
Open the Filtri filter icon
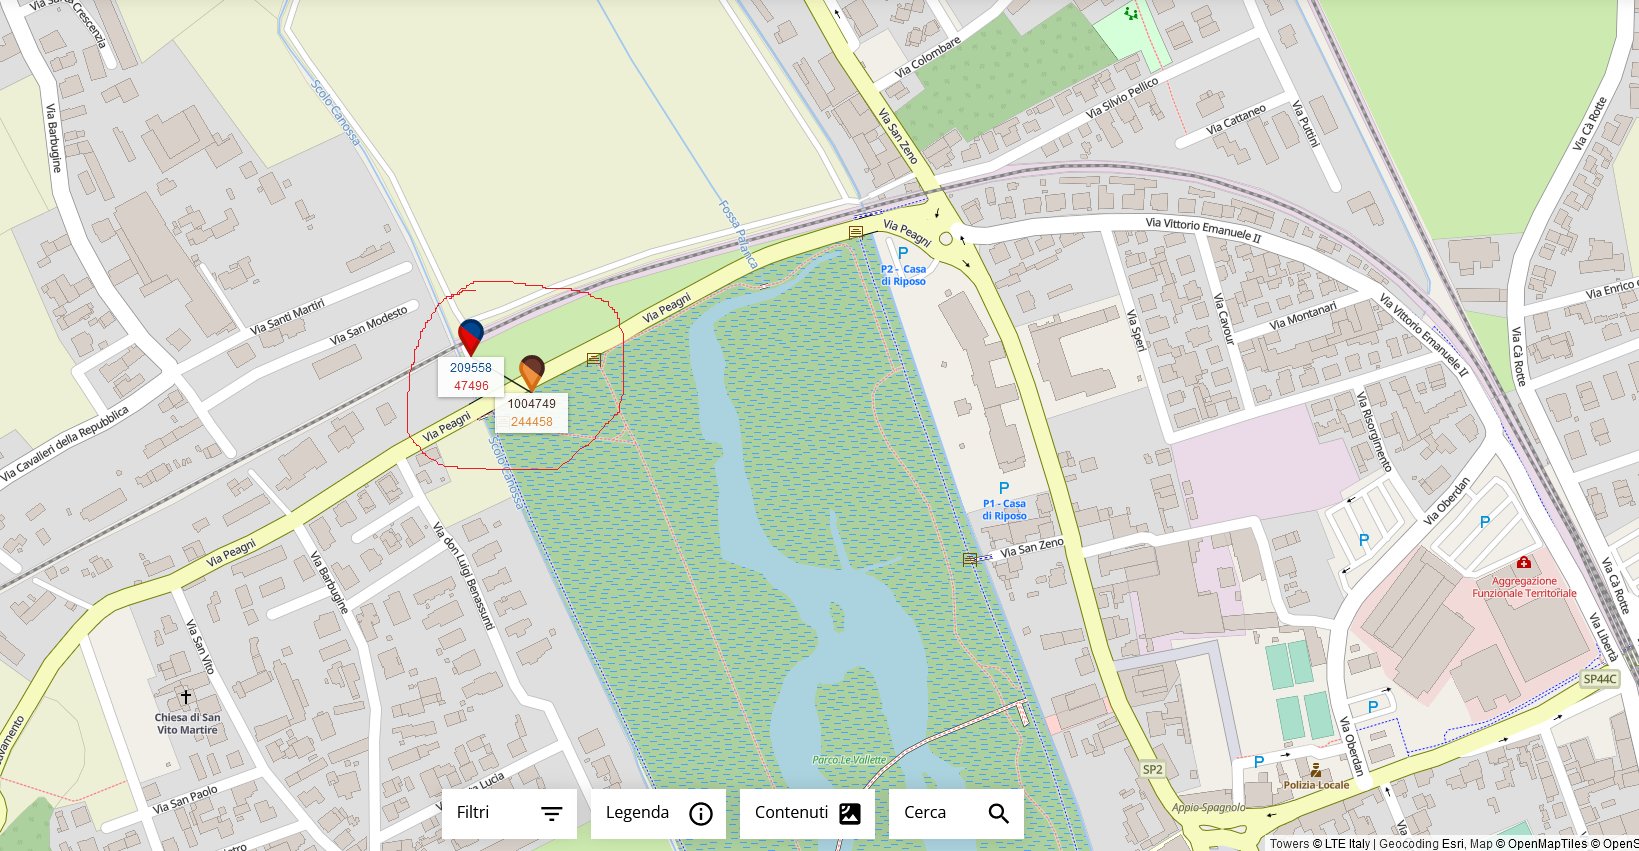coord(552,814)
